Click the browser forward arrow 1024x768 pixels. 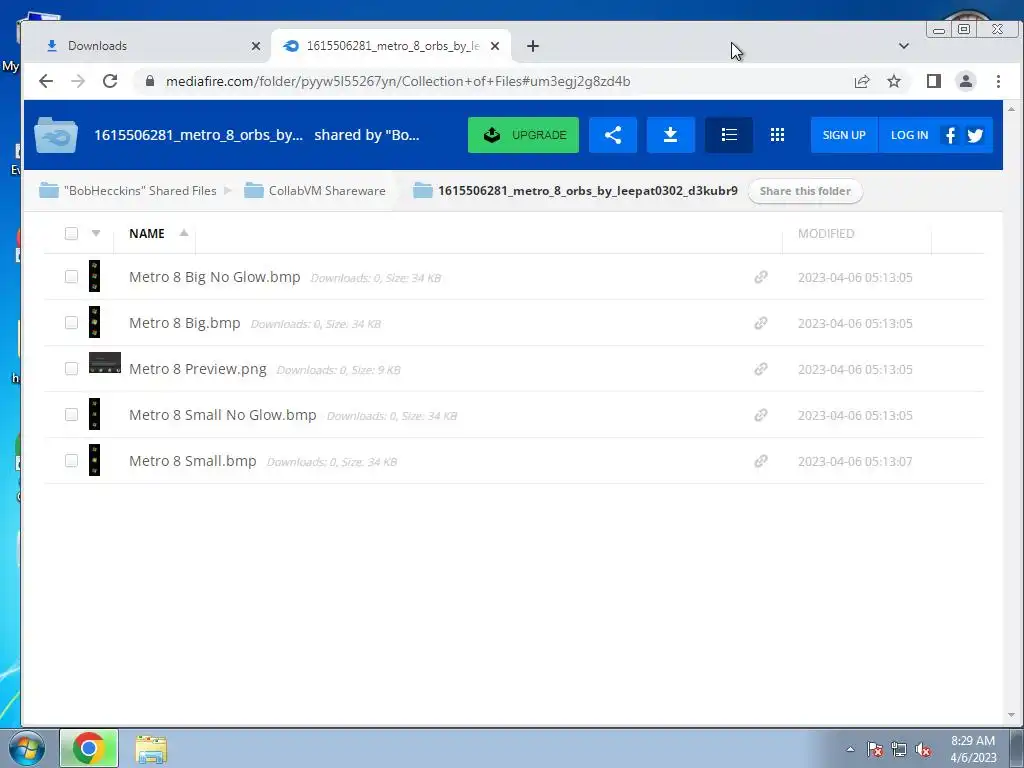click(78, 81)
